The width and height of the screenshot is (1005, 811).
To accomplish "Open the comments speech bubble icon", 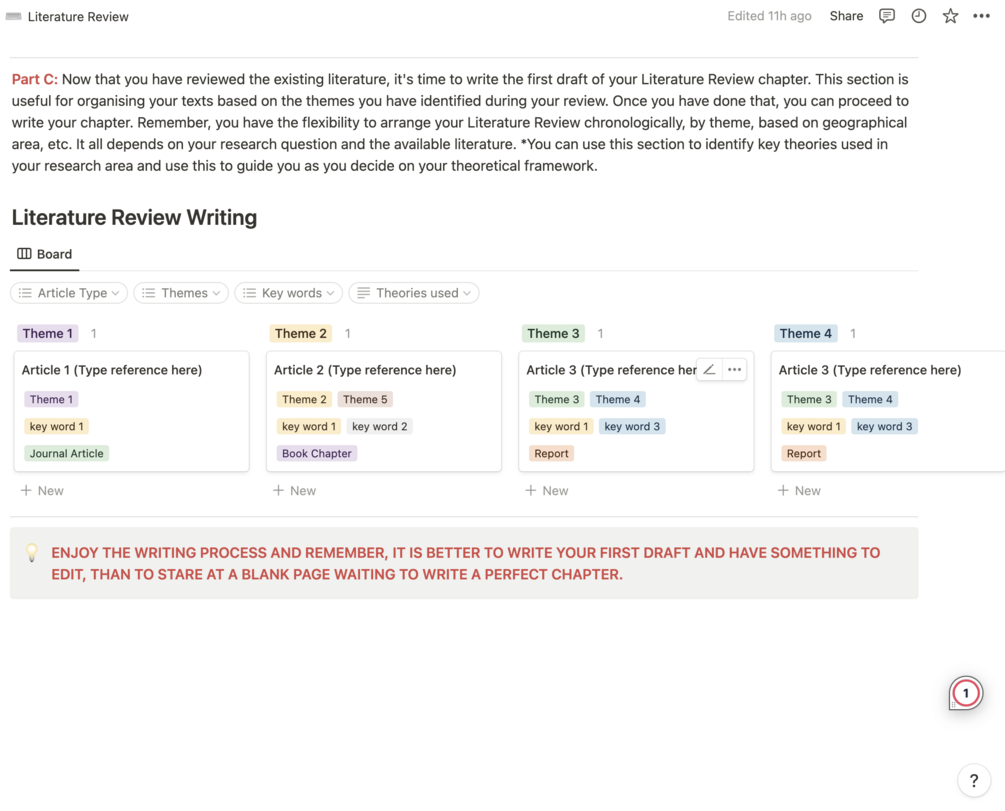I will click(886, 16).
